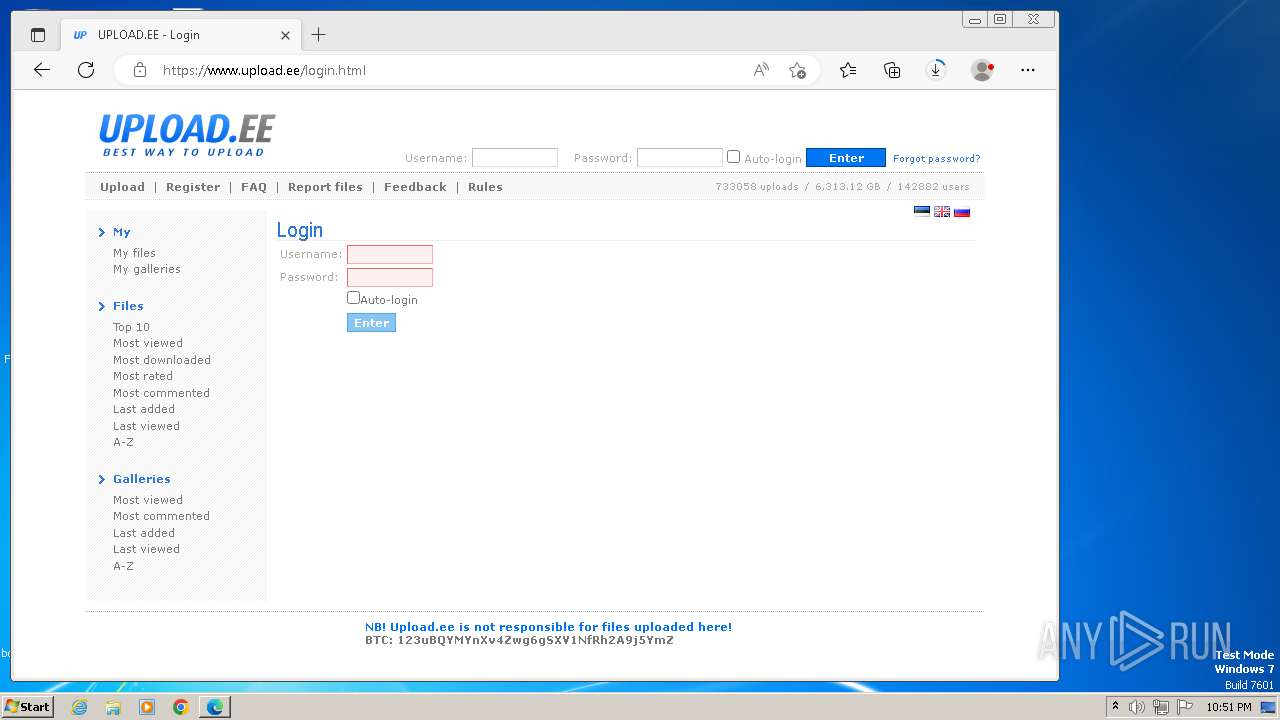The image size is (1280, 720).
Task: Launch Internet Explorer from taskbar
Action: click(80, 707)
